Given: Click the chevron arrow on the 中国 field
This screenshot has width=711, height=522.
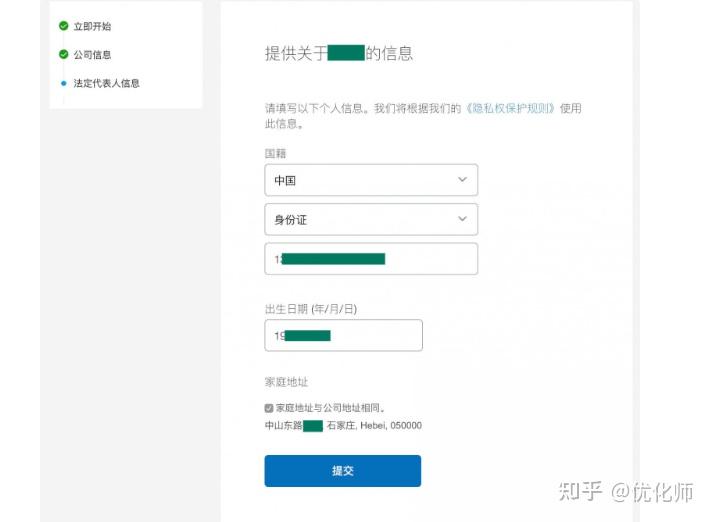Looking at the screenshot, I should 462,180.
